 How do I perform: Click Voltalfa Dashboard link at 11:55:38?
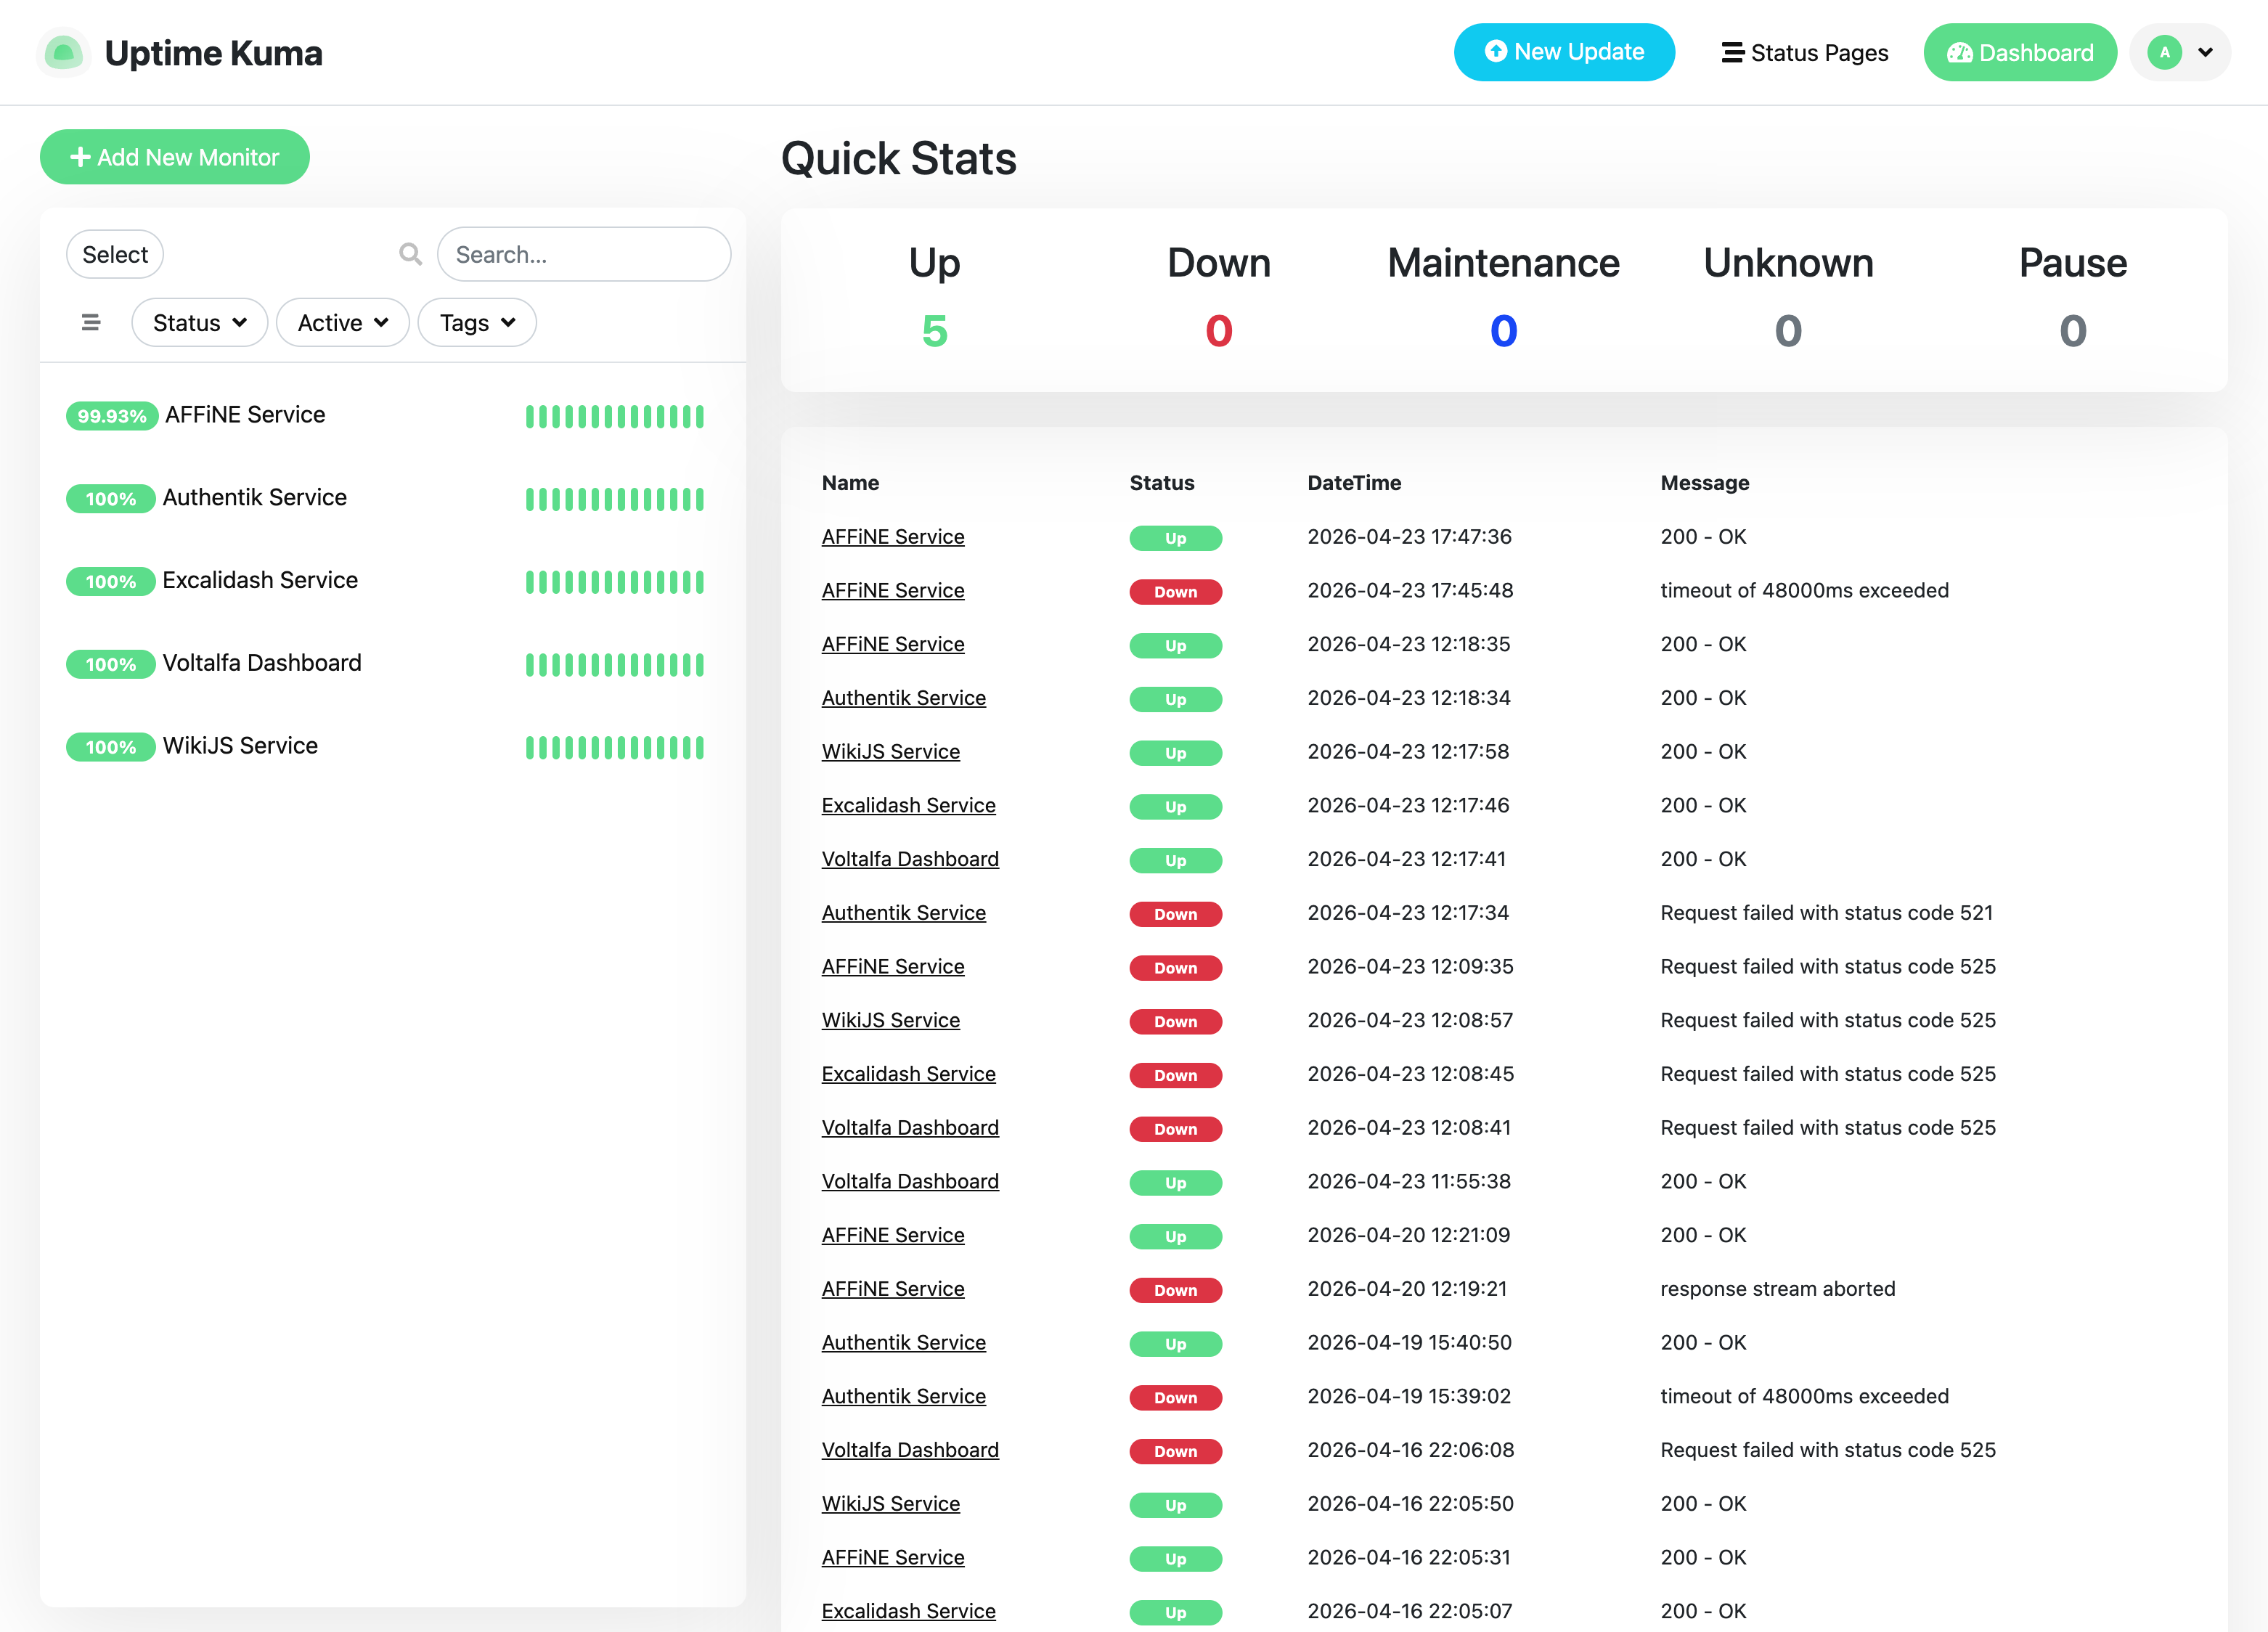click(910, 1182)
